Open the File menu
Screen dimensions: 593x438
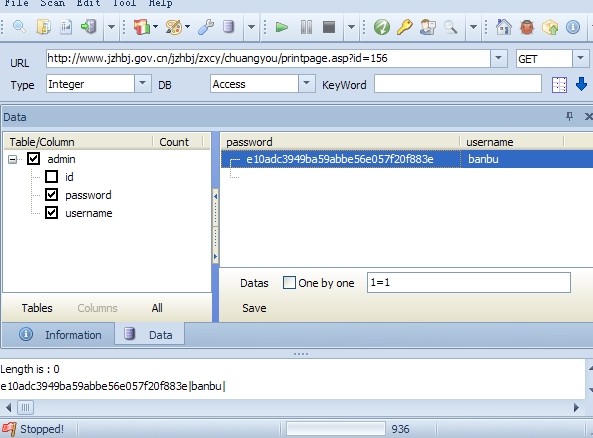click(x=17, y=3)
